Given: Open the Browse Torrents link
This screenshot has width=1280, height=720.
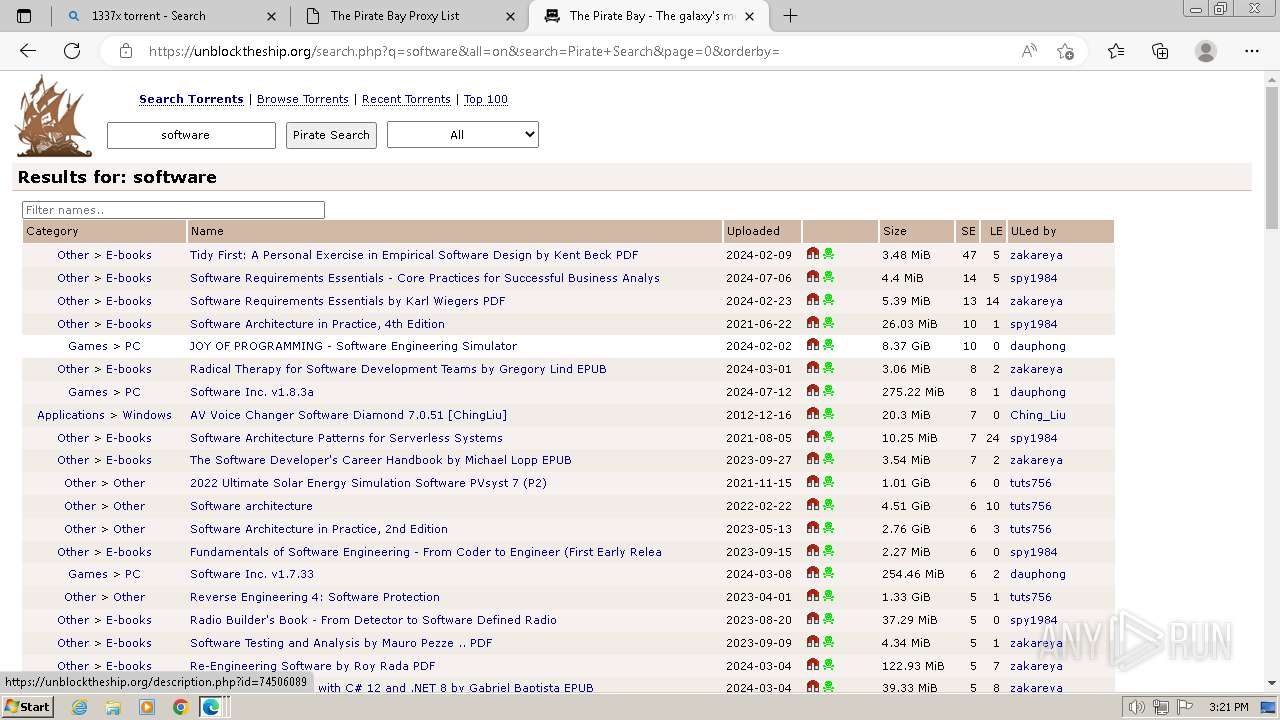Looking at the screenshot, I should click(303, 99).
